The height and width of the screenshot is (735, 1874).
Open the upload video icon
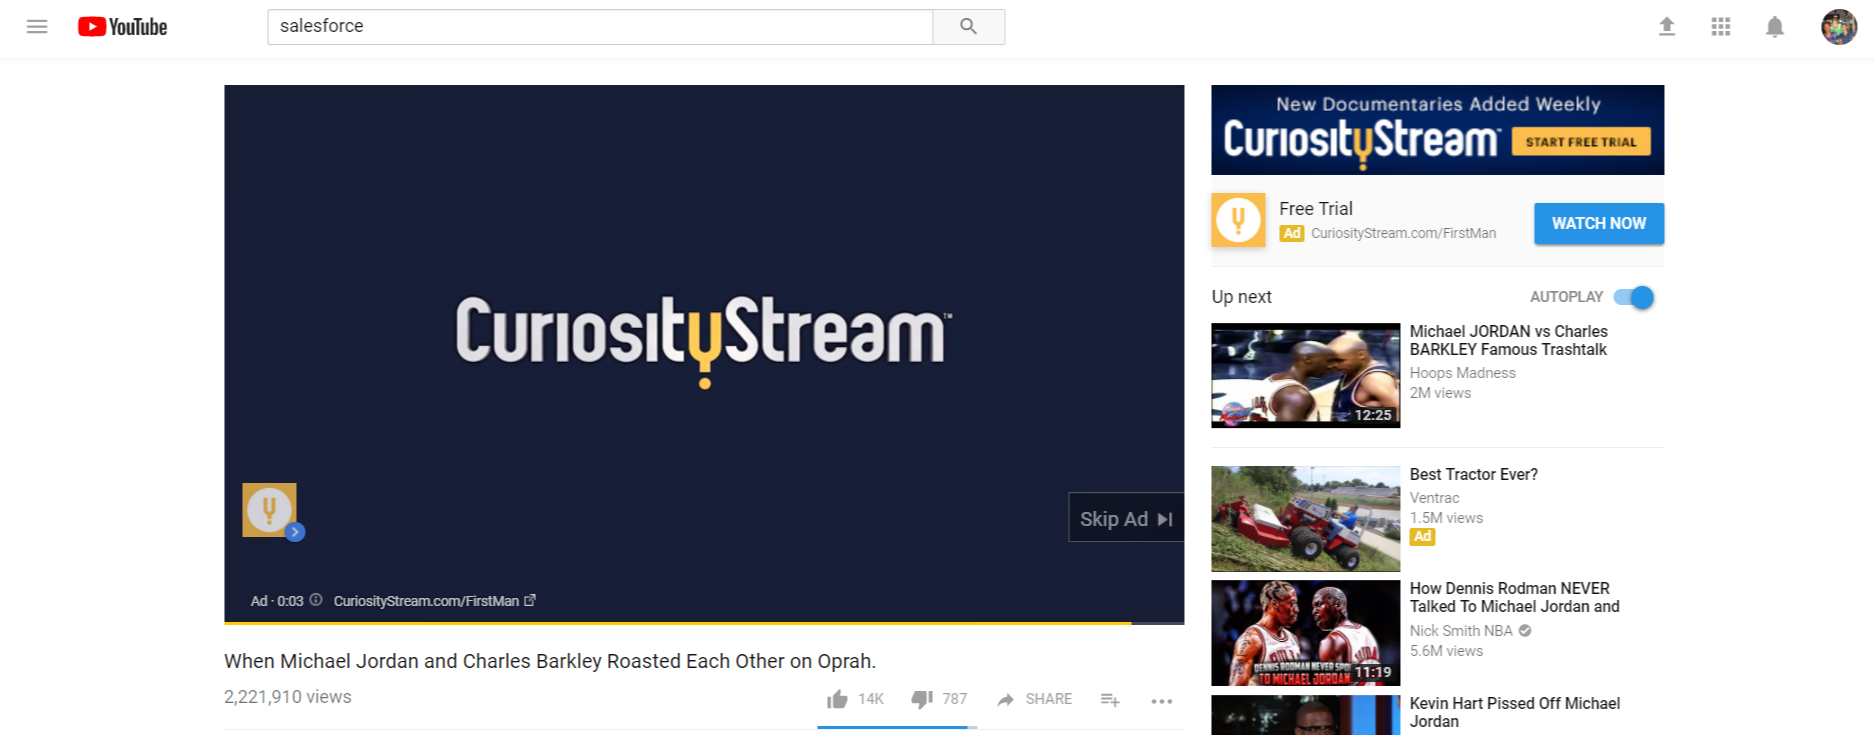[x=1666, y=27]
